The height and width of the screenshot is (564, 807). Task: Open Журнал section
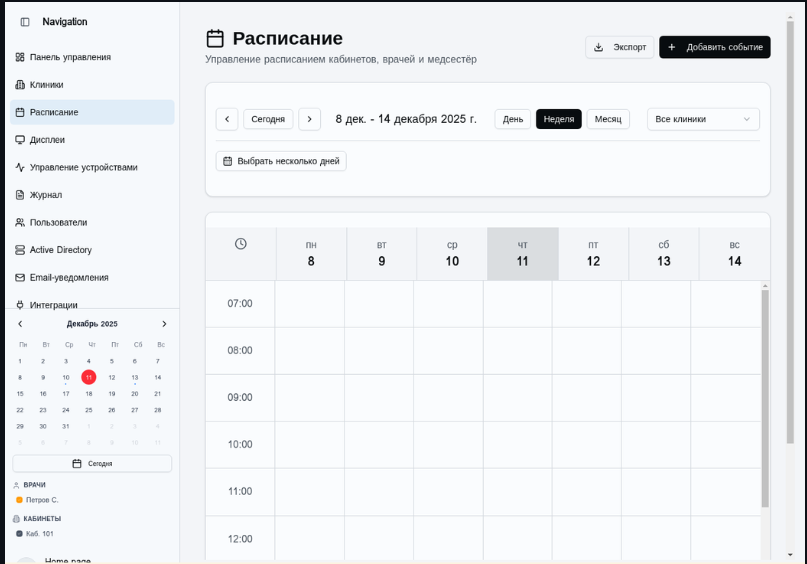coord(92,195)
